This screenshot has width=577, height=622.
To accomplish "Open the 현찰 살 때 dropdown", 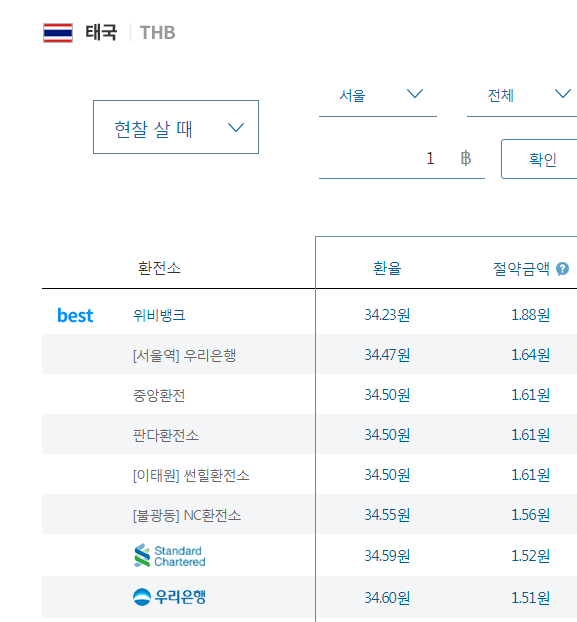I will tap(176, 127).
